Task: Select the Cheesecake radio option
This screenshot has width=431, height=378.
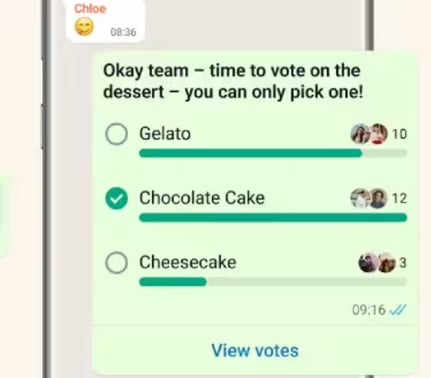Action: pyautogui.click(x=116, y=263)
